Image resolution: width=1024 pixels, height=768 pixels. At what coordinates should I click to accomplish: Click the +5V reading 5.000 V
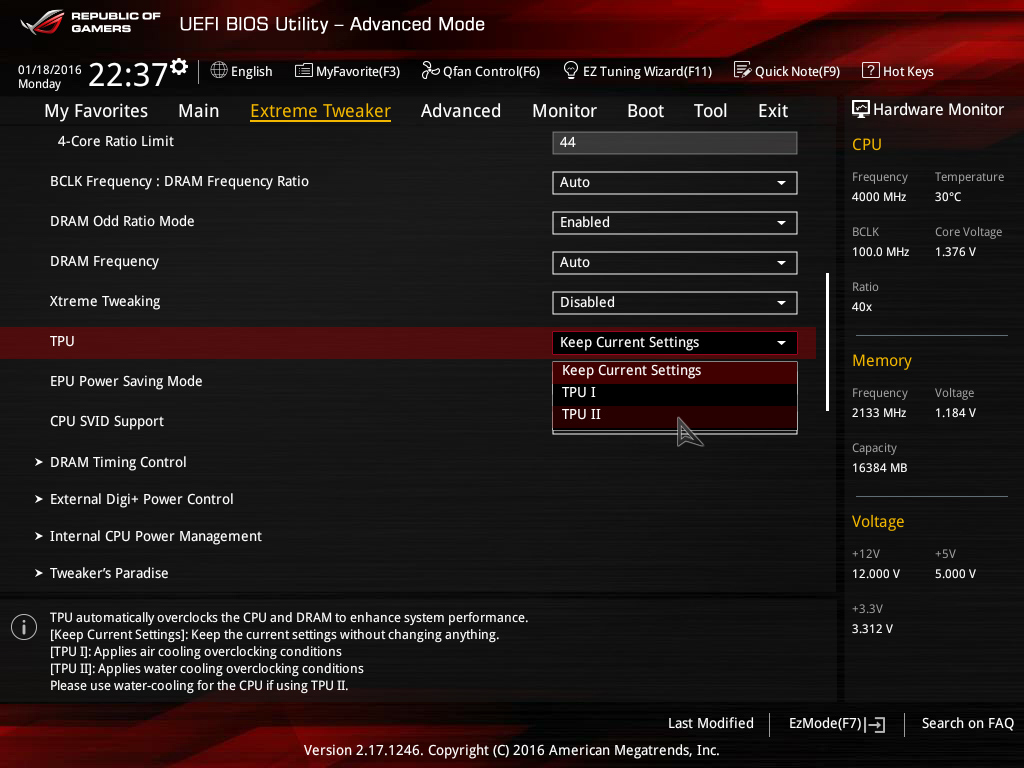pos(955,574)
